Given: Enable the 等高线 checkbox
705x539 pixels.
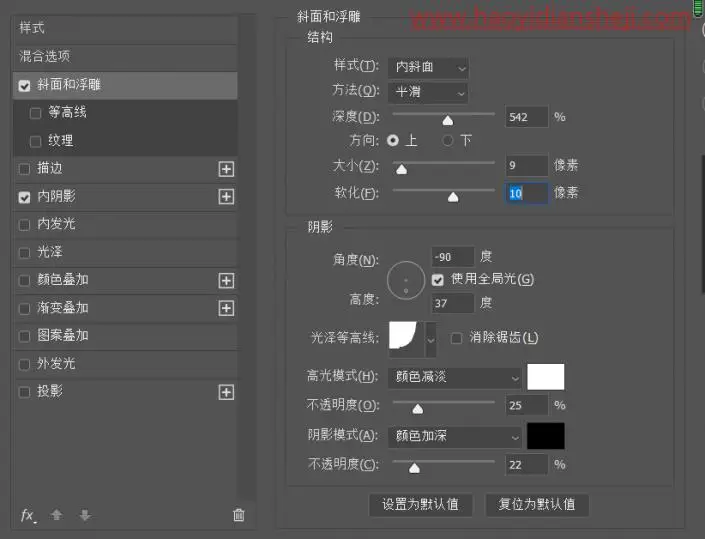Looking at the screenshot, I should 36,113.
